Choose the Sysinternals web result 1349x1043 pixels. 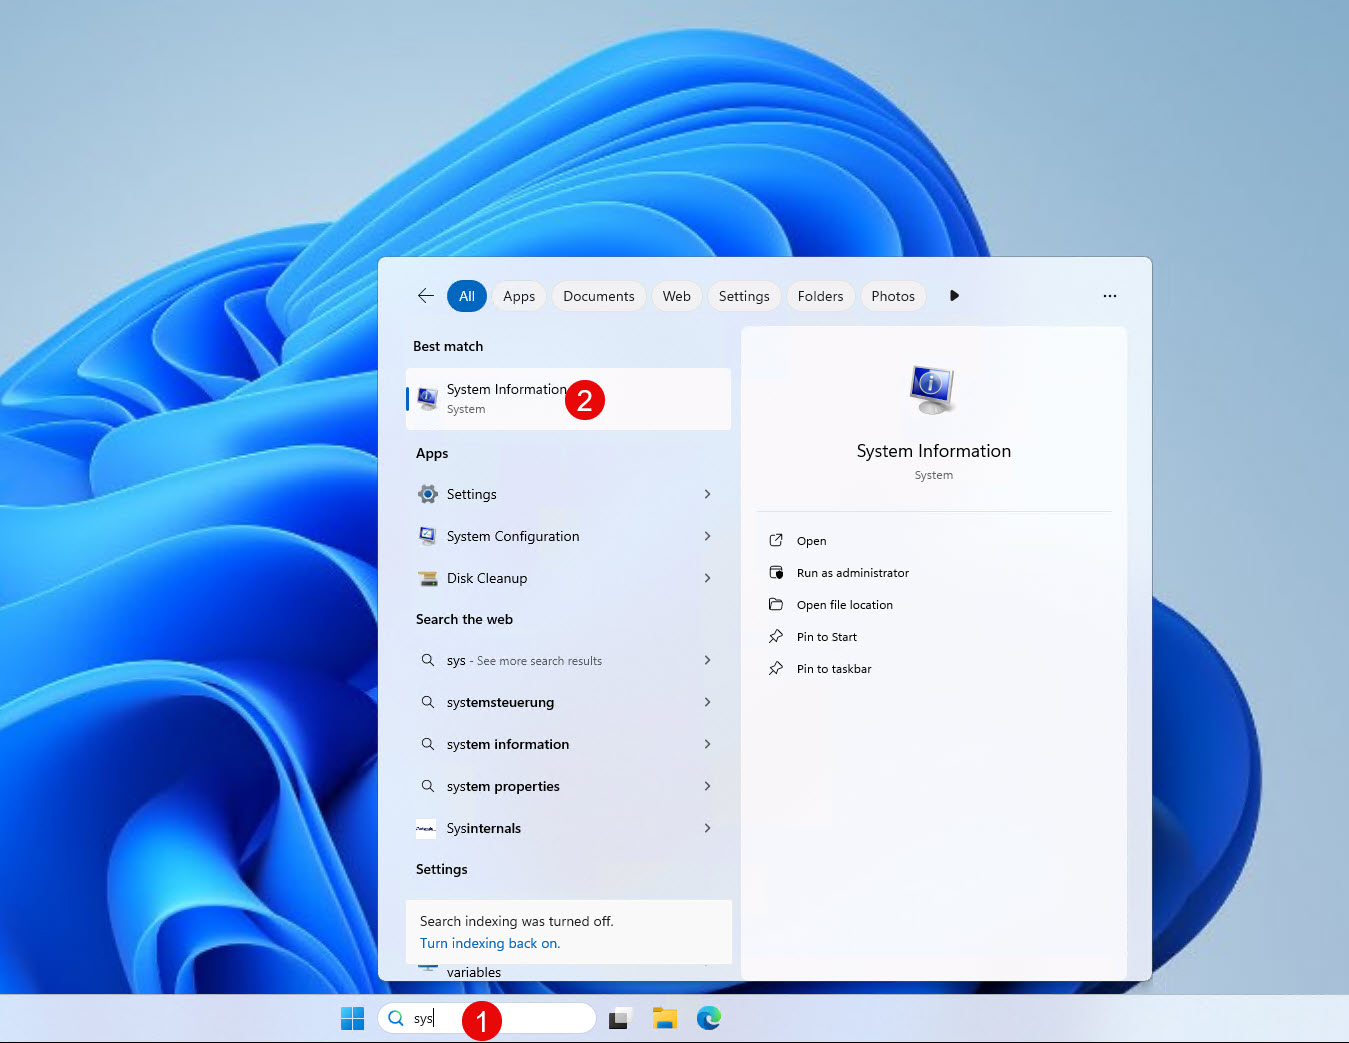484,828
